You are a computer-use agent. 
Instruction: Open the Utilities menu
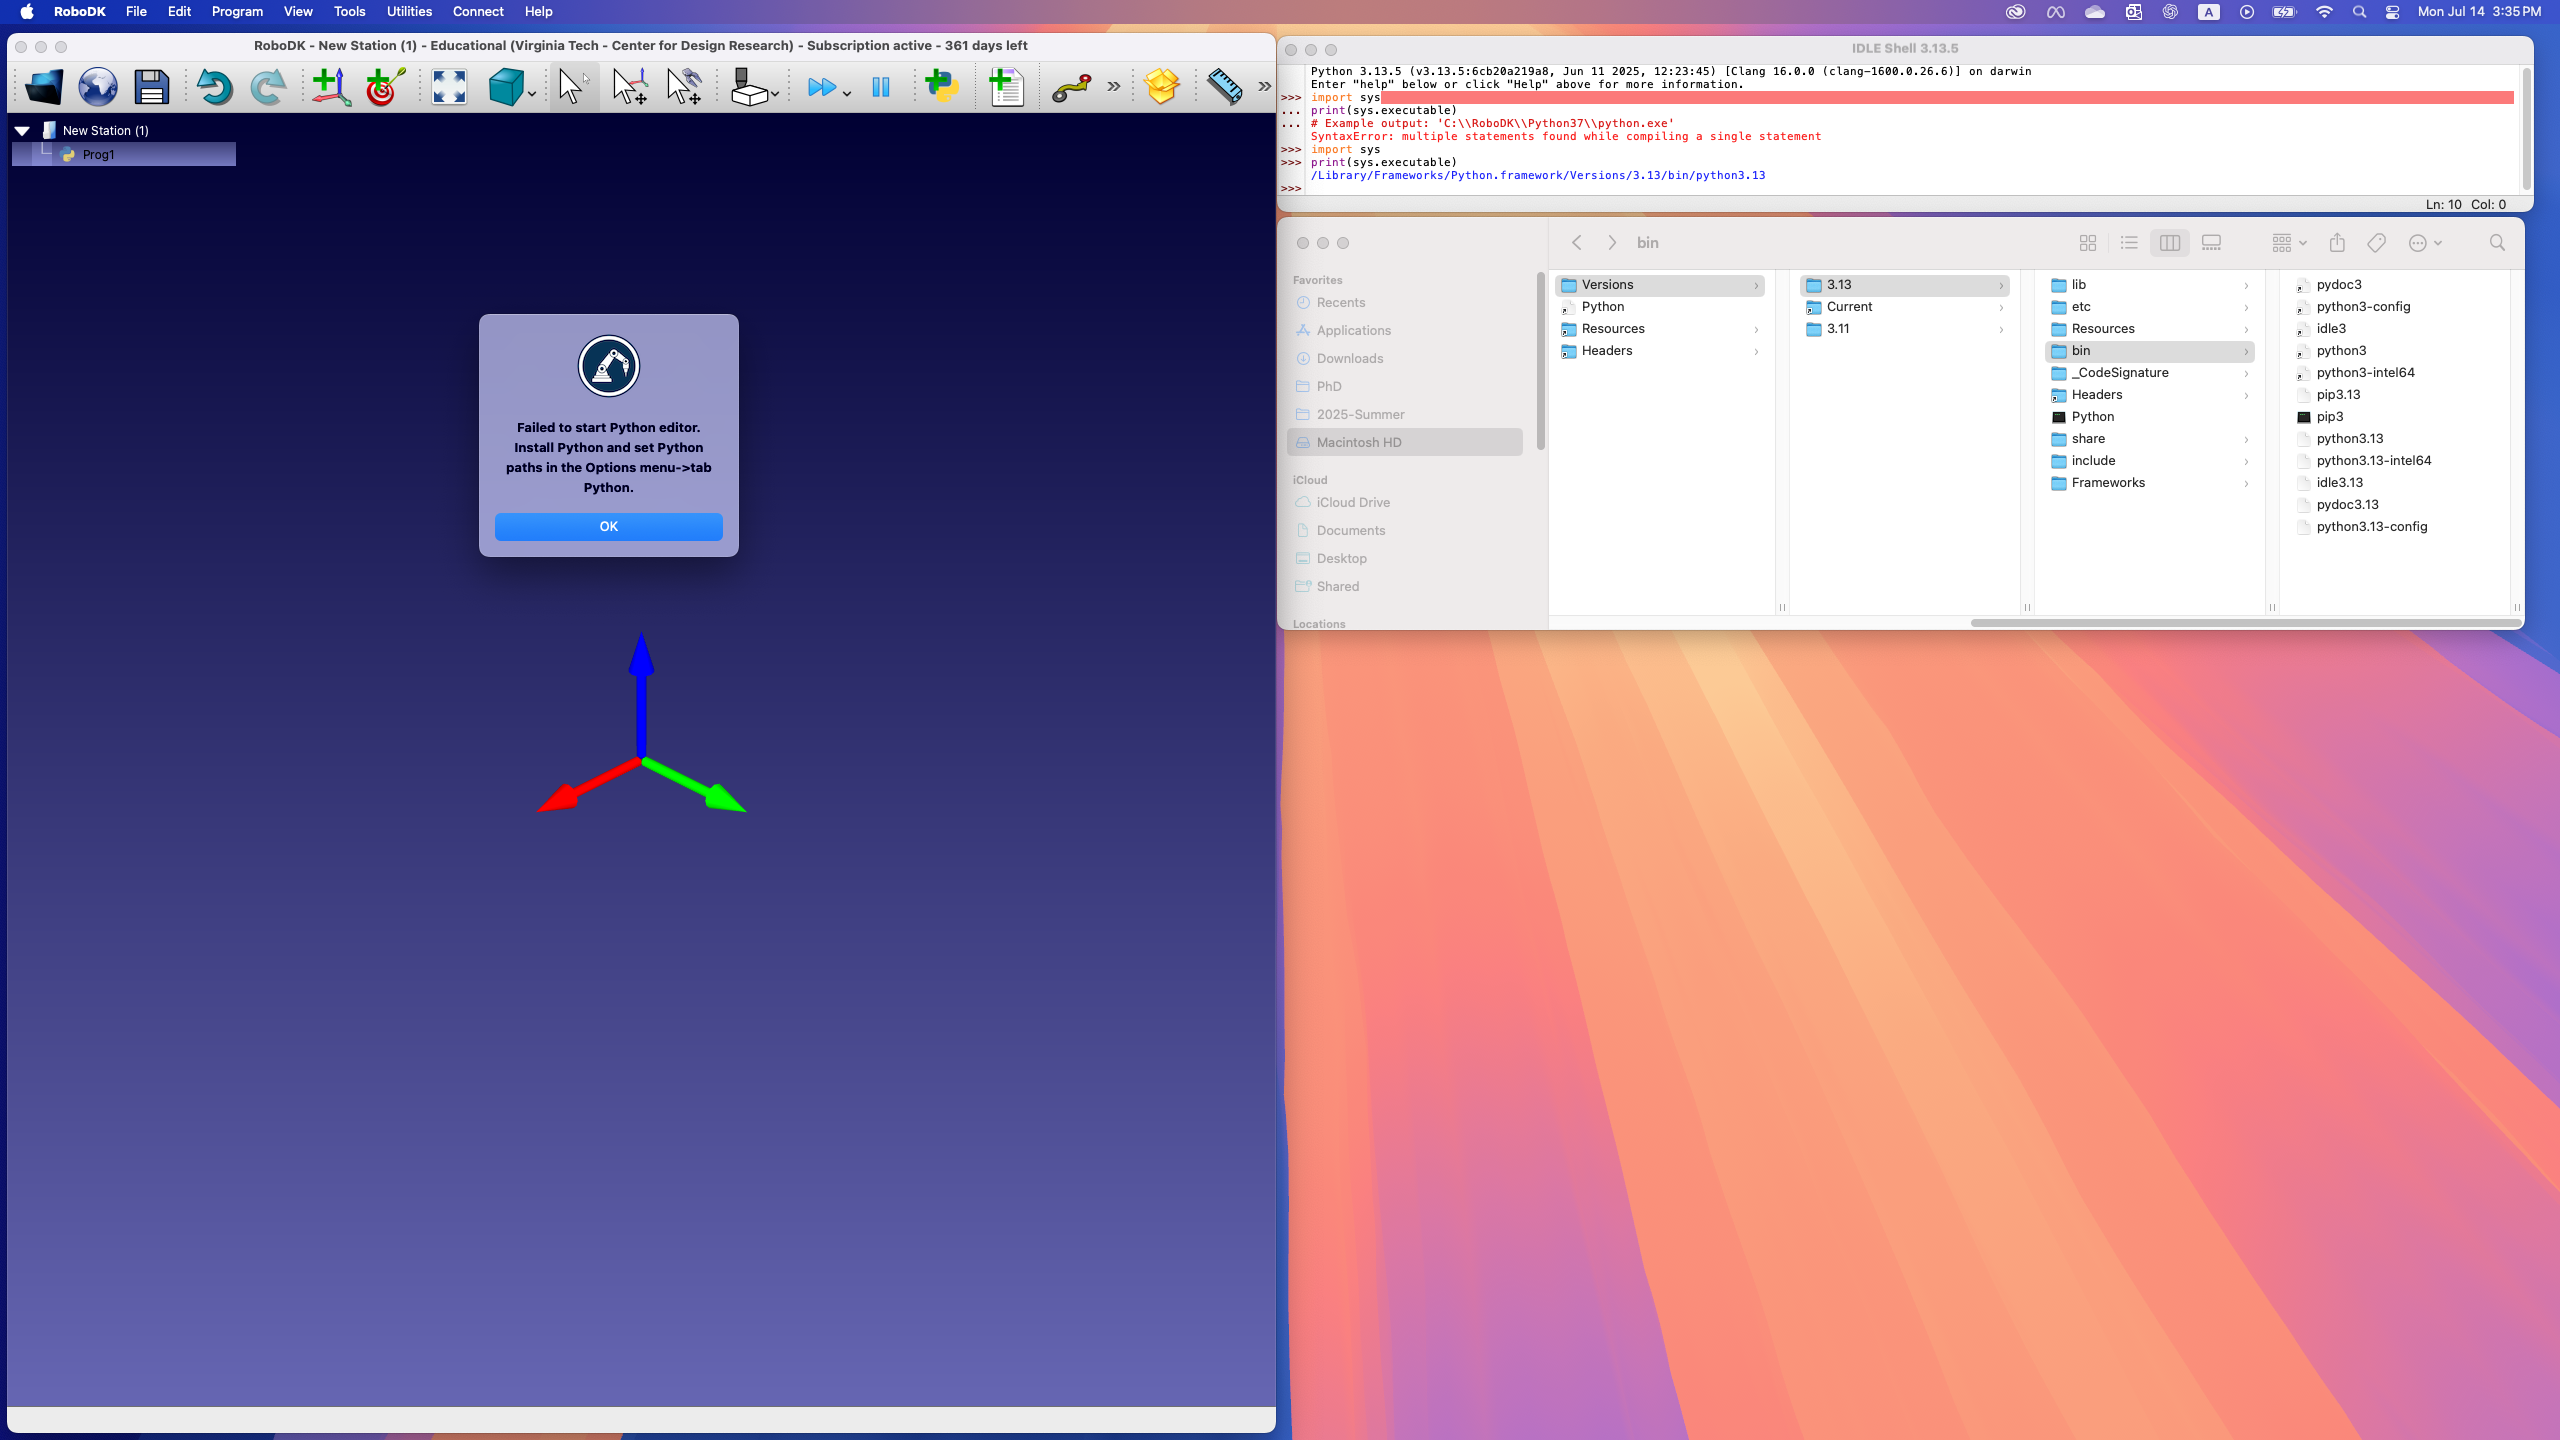pyautogui.click(x=409, y=12)
